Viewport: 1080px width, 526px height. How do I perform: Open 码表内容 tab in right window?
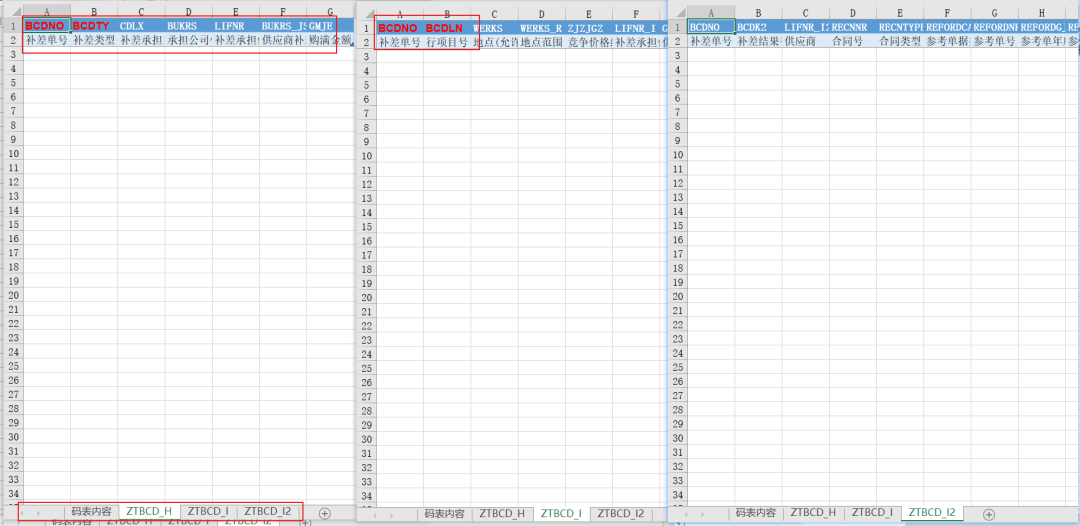(756, 513)
